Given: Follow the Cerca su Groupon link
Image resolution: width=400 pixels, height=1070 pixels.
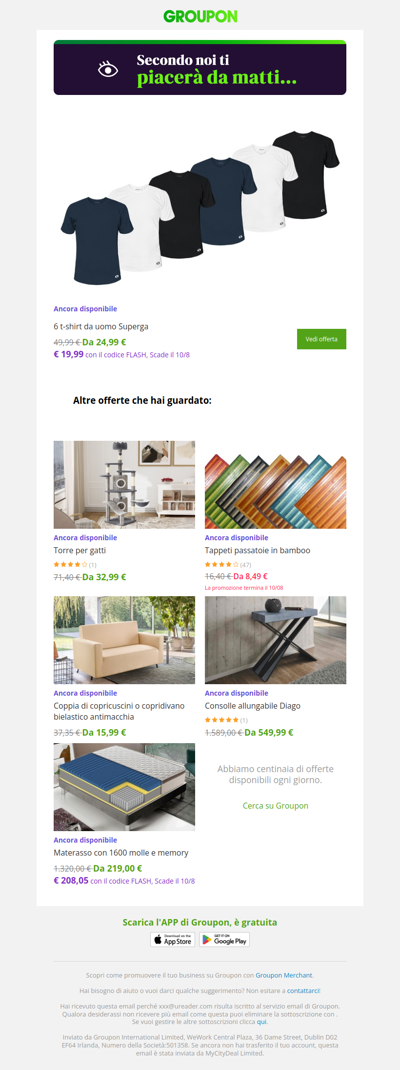Looking at the screenshot, I should tap(275, 806).
